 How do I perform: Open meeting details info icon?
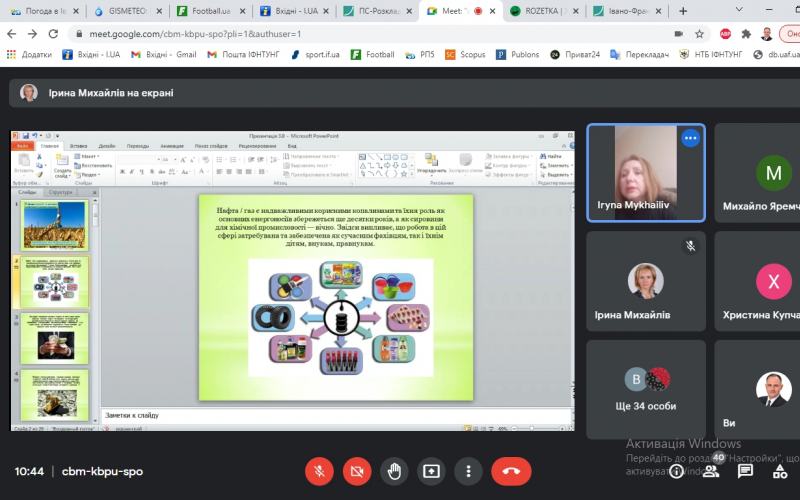click(676, 471)
